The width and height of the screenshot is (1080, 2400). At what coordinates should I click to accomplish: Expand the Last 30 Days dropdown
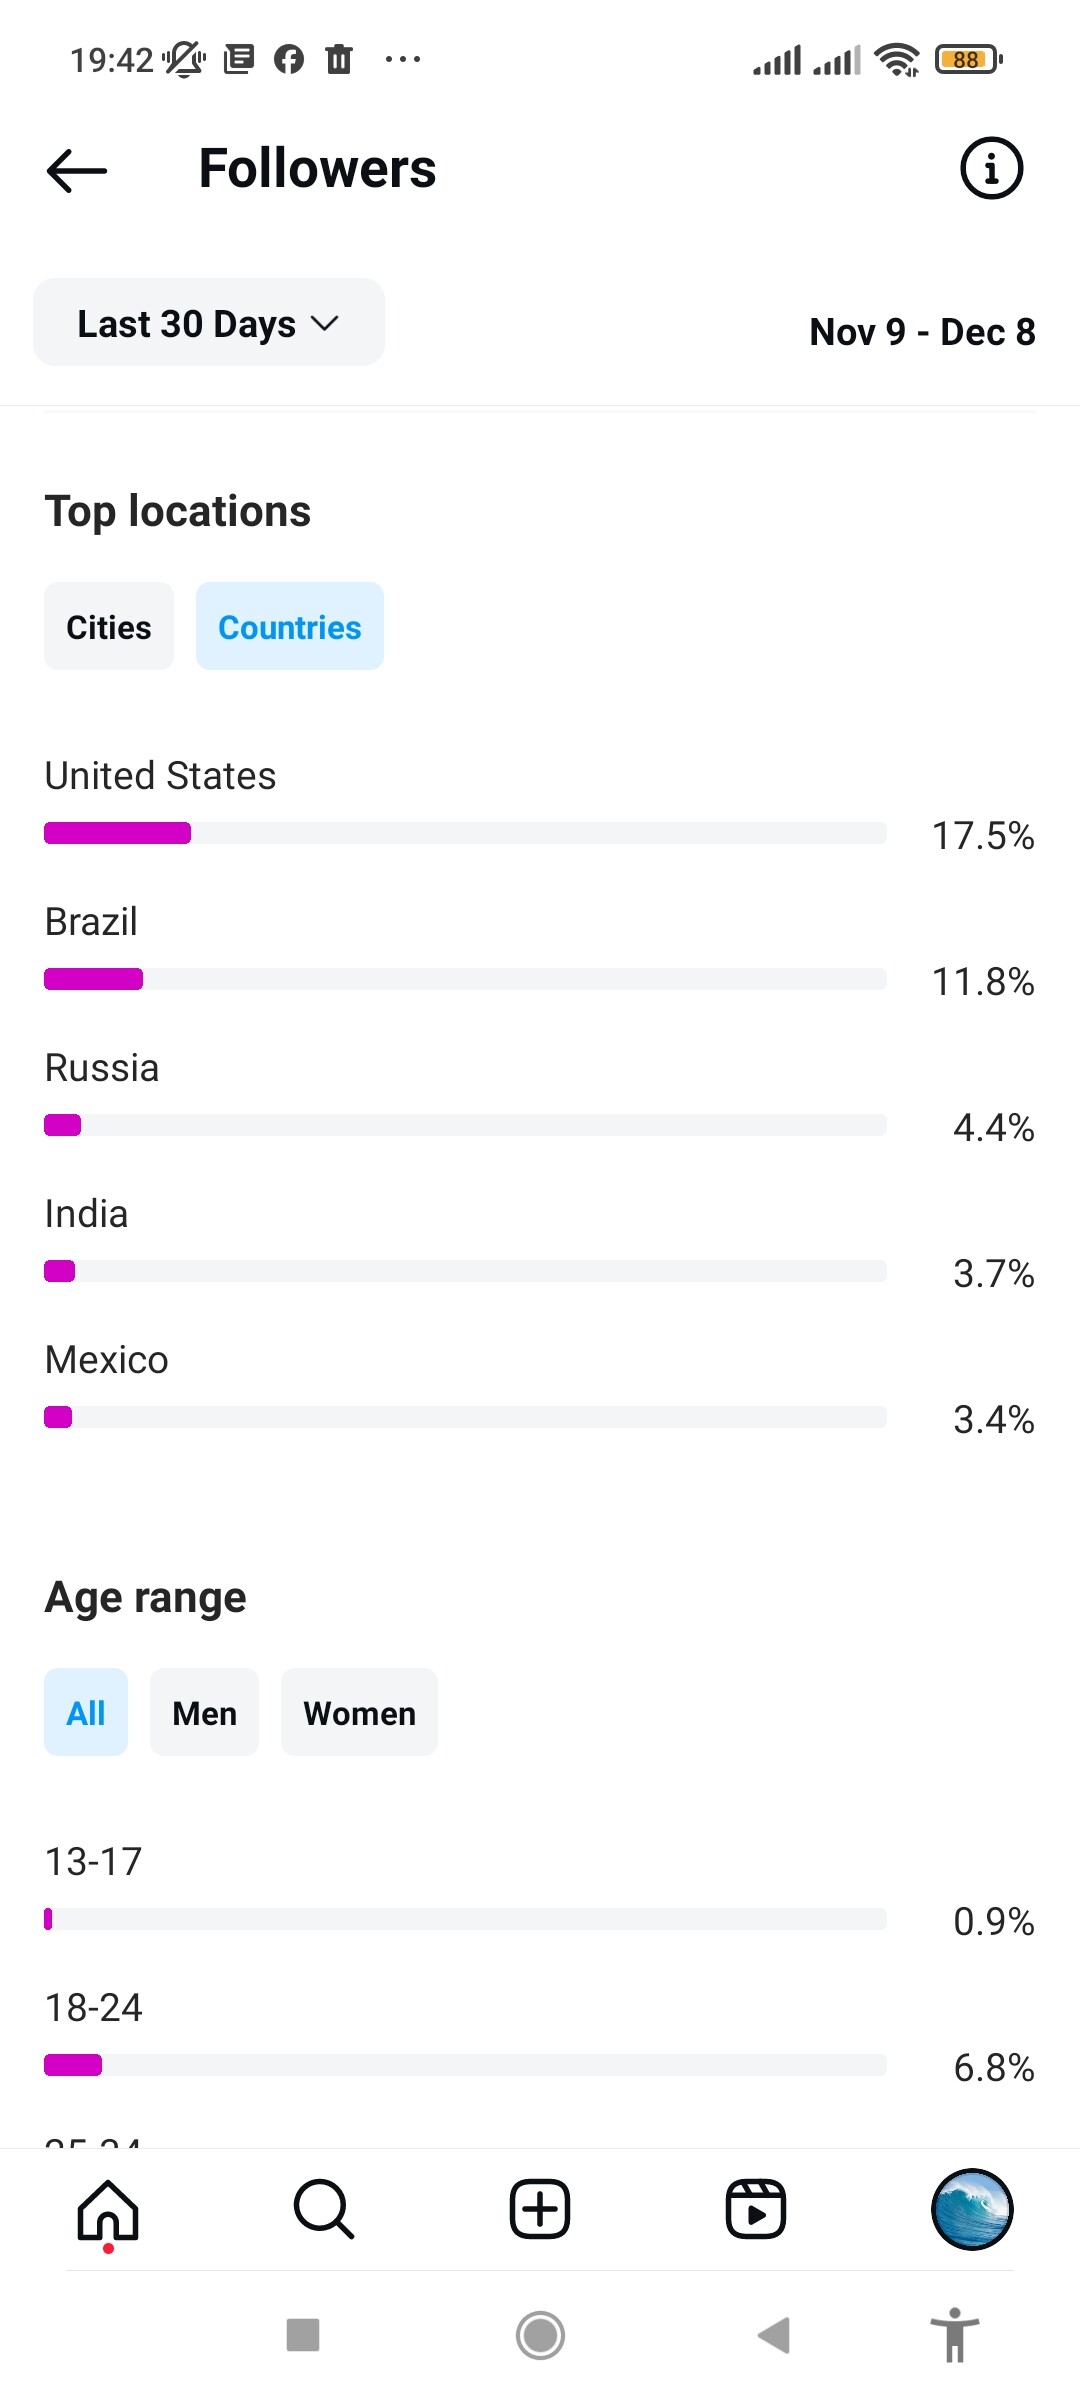(209, 323)
